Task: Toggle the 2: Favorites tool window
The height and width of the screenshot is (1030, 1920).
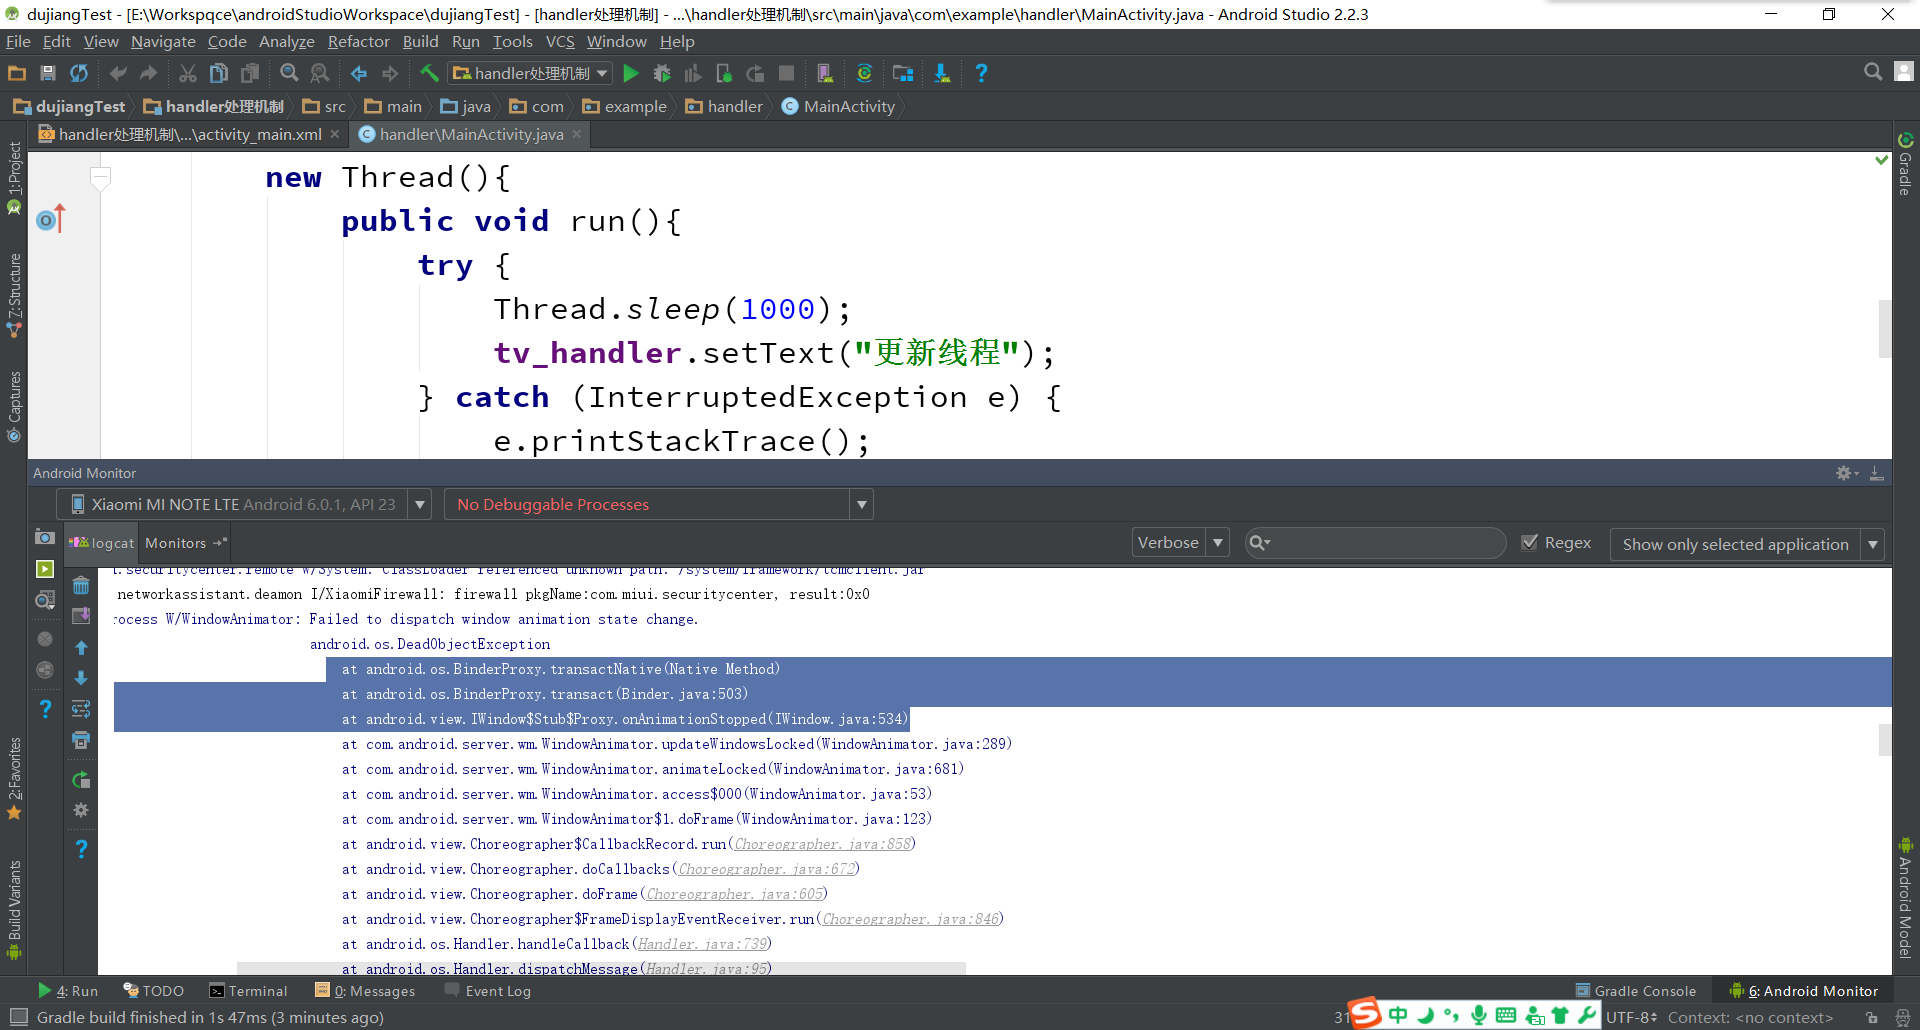Action: coord(14,779)
